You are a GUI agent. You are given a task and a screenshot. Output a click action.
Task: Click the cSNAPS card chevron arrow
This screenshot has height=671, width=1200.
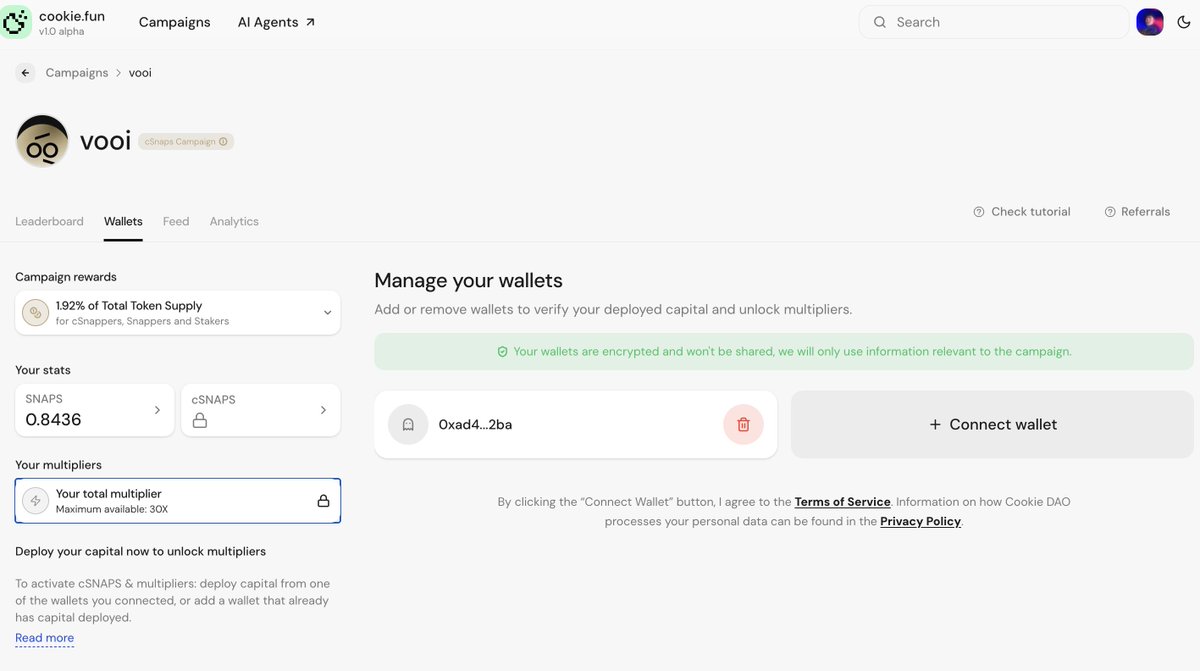click(322, 410)
